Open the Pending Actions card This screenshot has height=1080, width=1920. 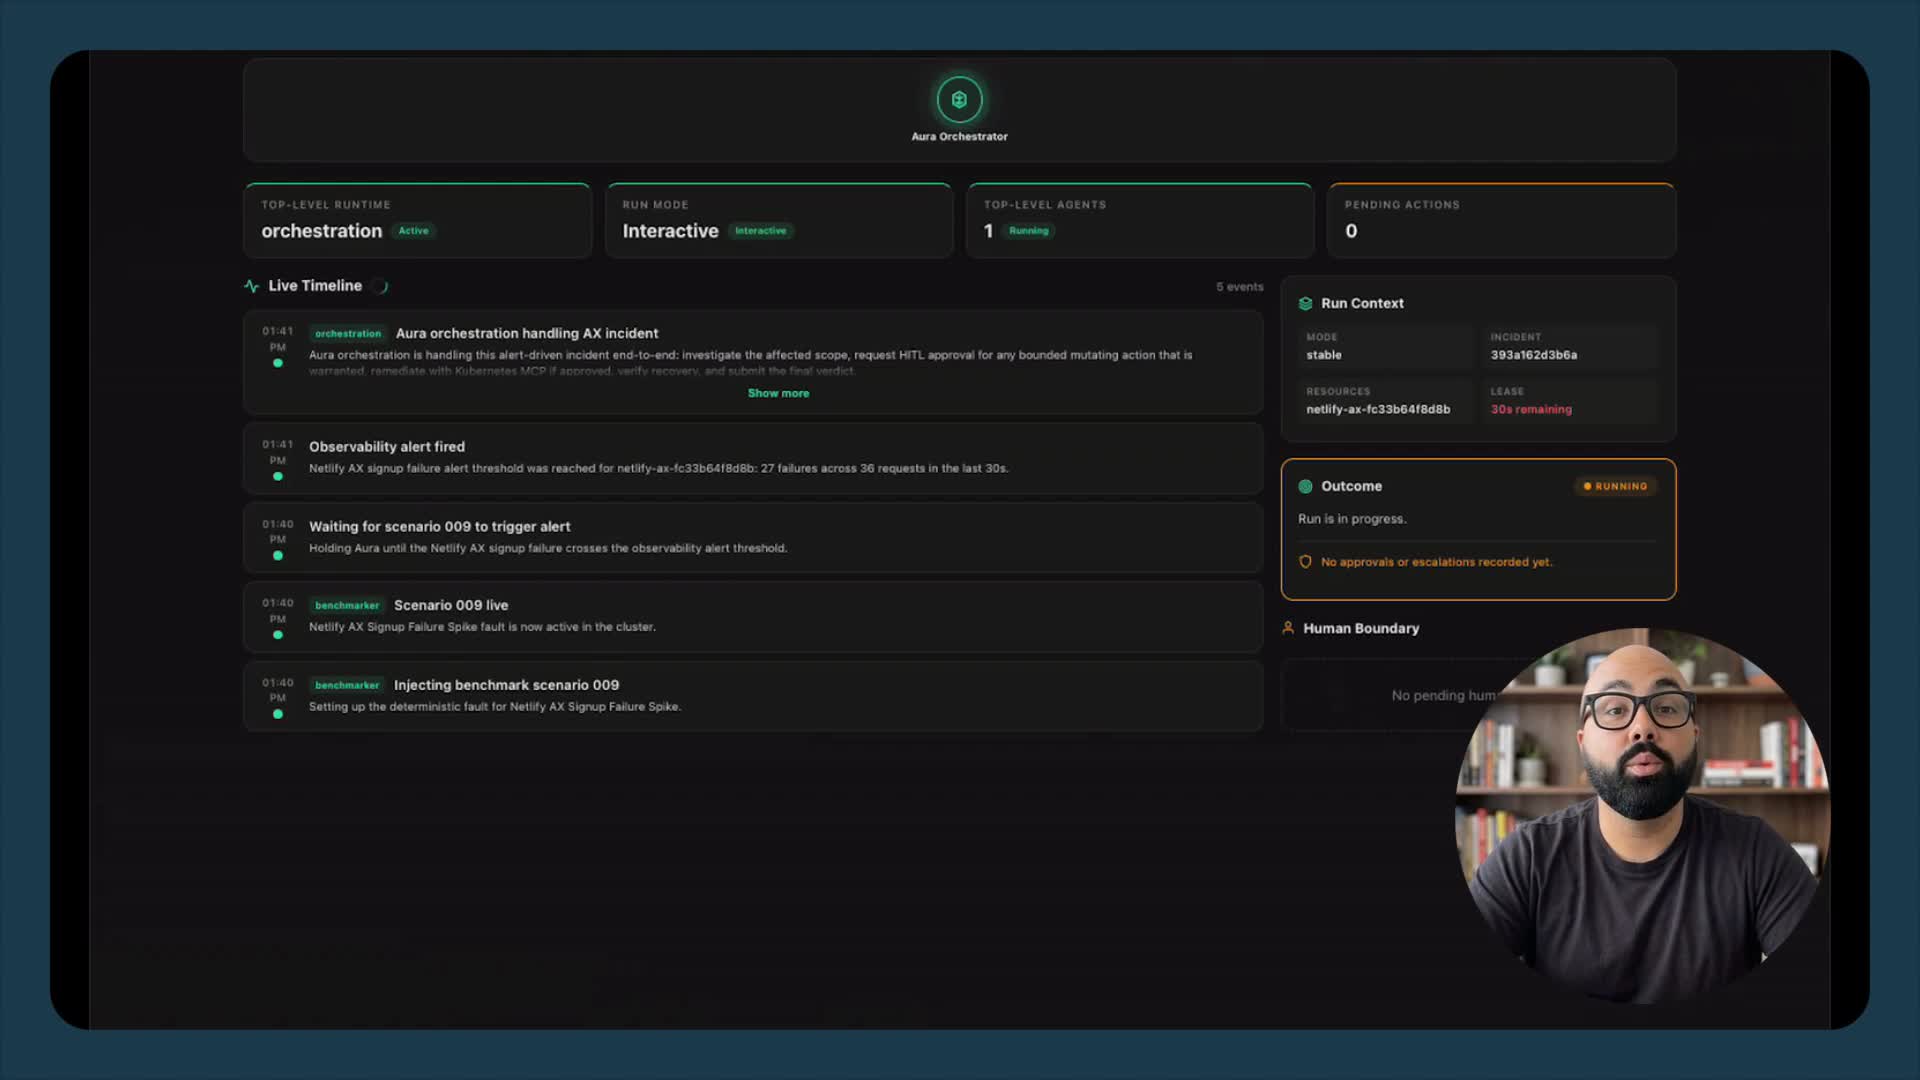[1500, 221]
